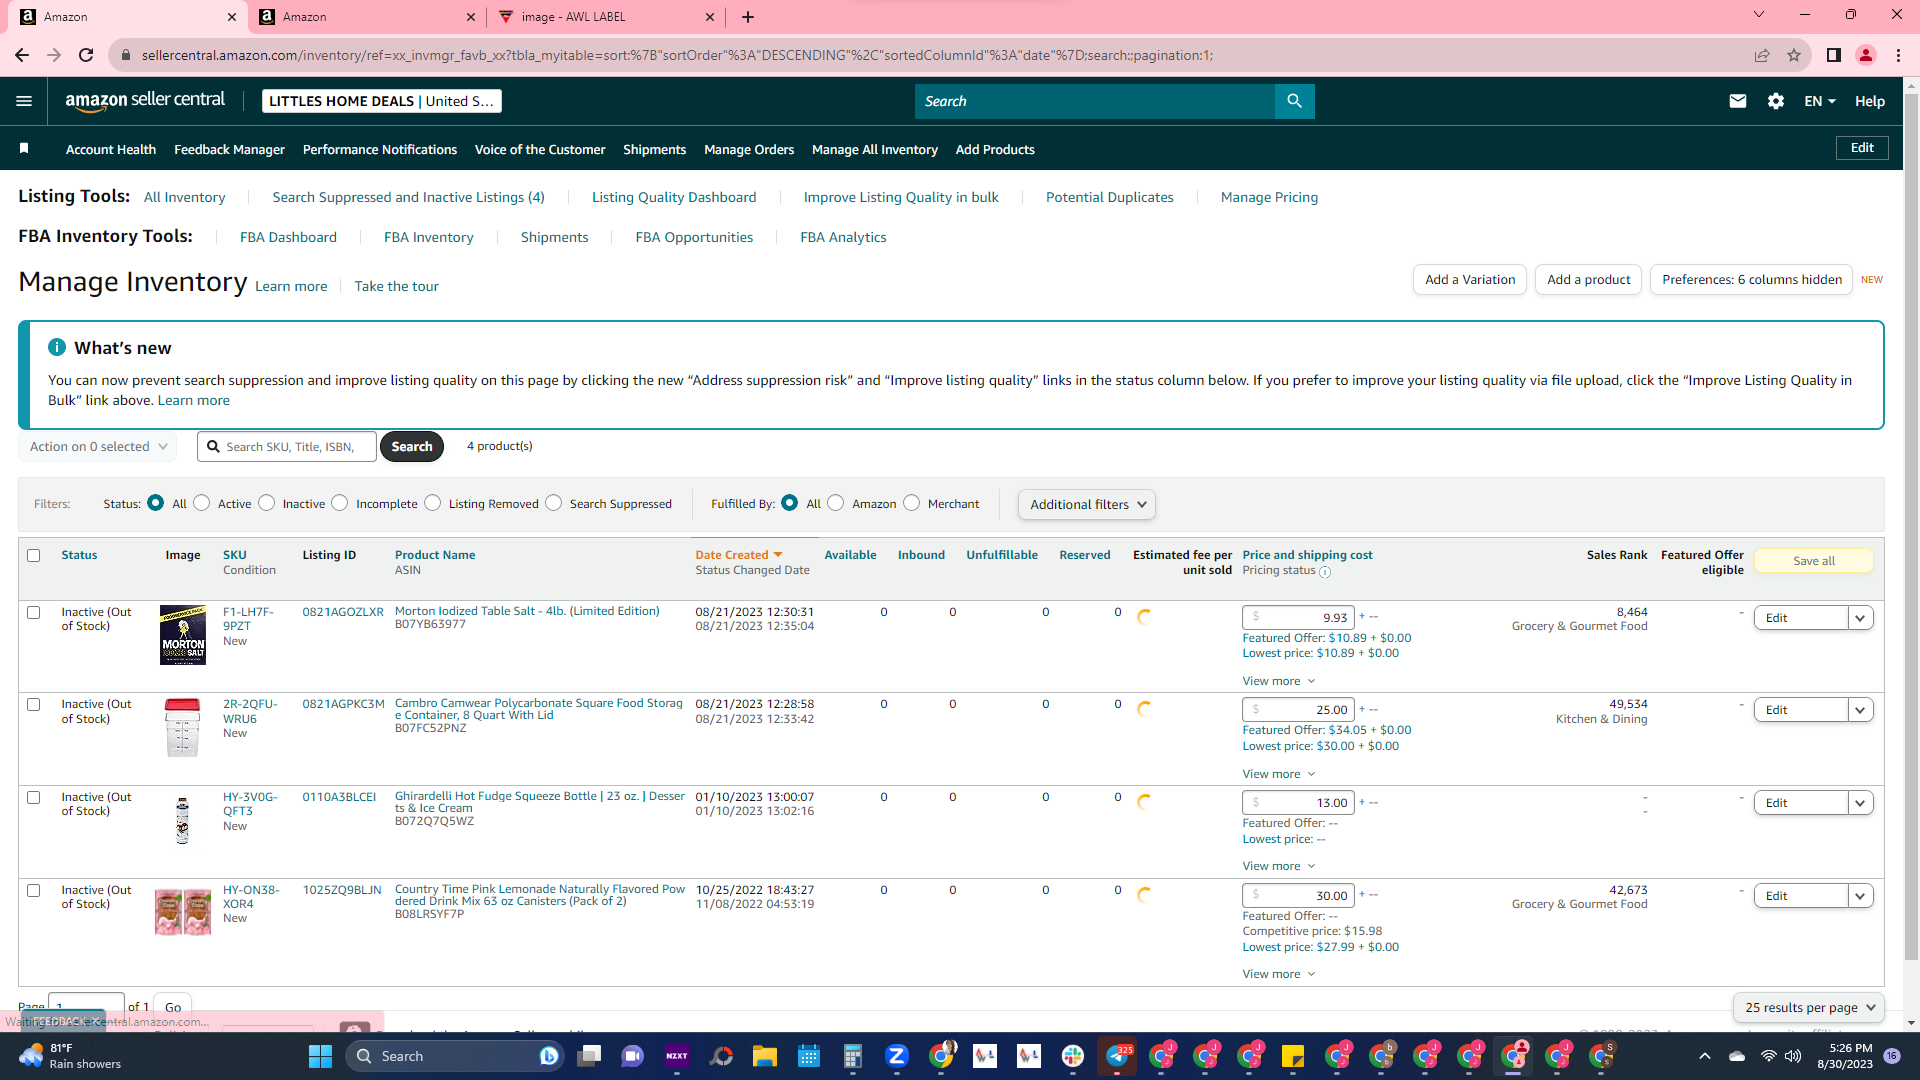The height and width of the screenshot is (1080, 1920).
Task: Open the FBA Dashboard tool link
Action: click(288, 237)
